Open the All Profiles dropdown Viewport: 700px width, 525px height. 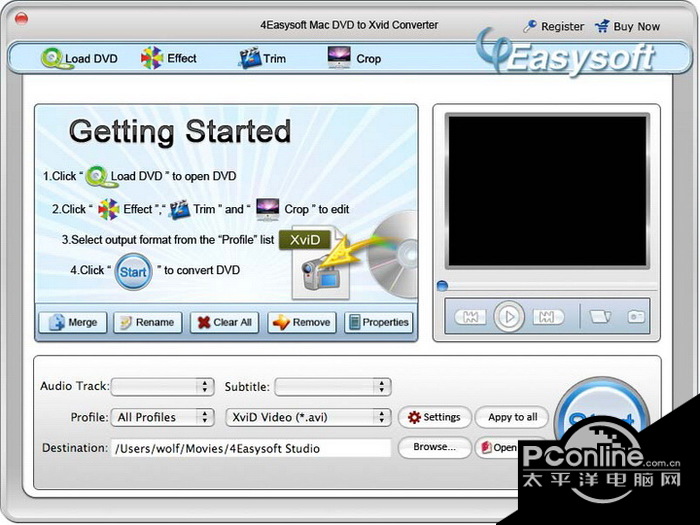pos(162,417)
